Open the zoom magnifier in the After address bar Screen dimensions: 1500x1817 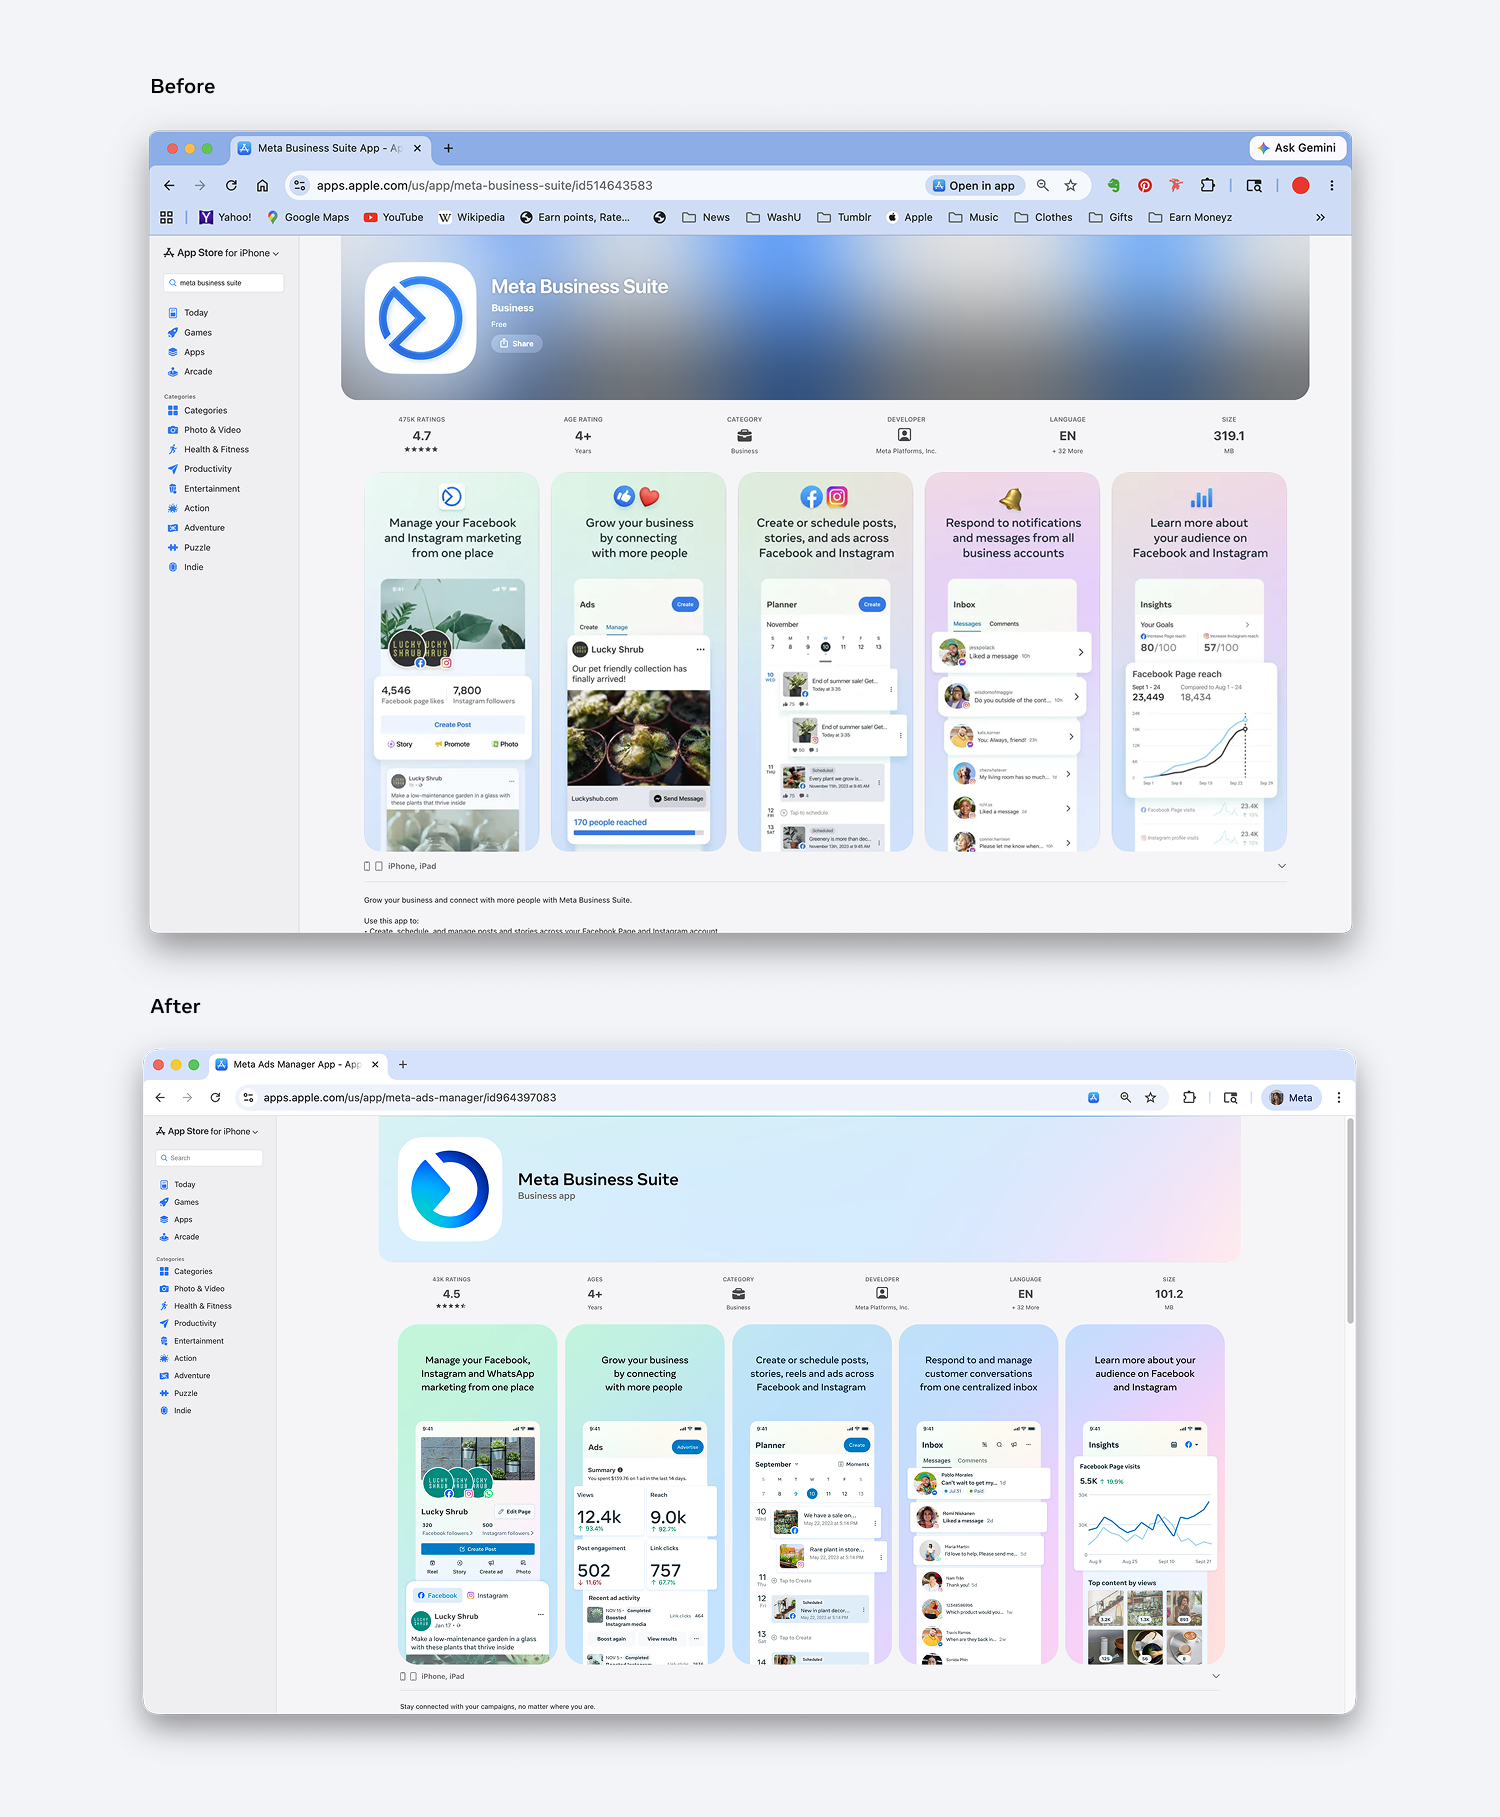tap(1125, 1098)
